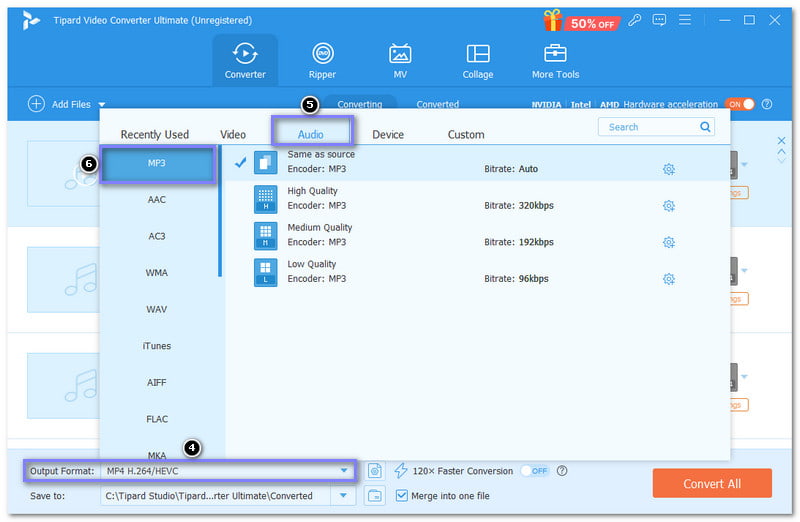Switch to the Audio tab
This screenshot has height=522, width=800.
point(311,135)
